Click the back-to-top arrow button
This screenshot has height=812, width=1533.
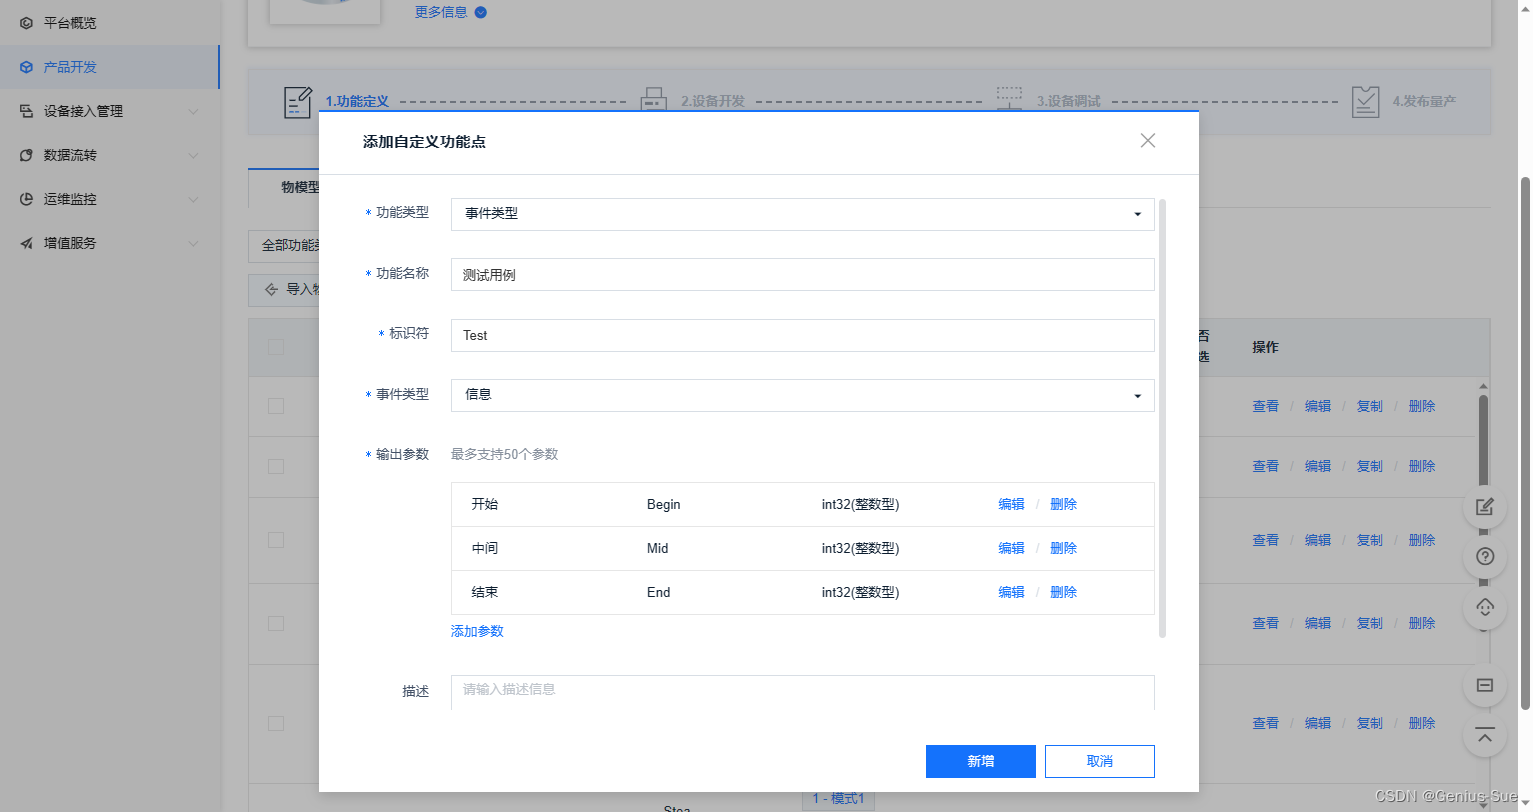(x=1485, y=737)
